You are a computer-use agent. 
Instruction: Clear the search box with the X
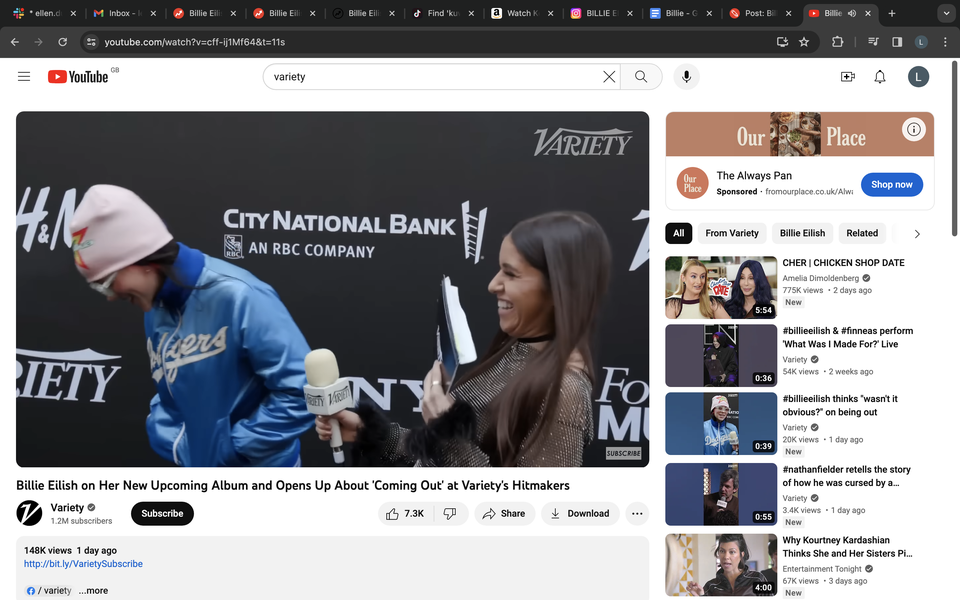609,77
